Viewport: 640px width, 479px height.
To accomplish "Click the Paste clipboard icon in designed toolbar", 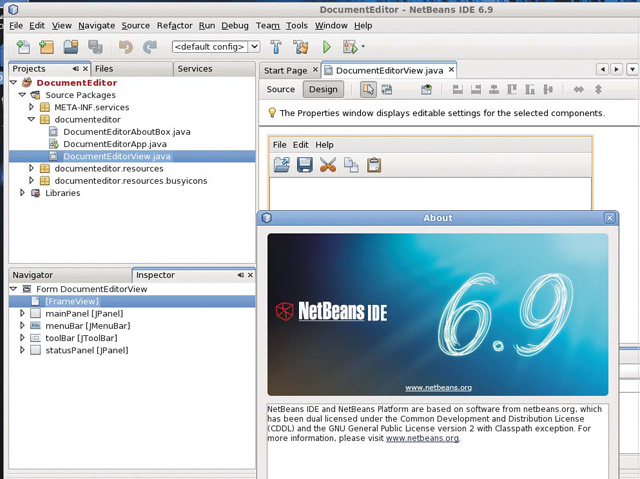I will point(374,165).
